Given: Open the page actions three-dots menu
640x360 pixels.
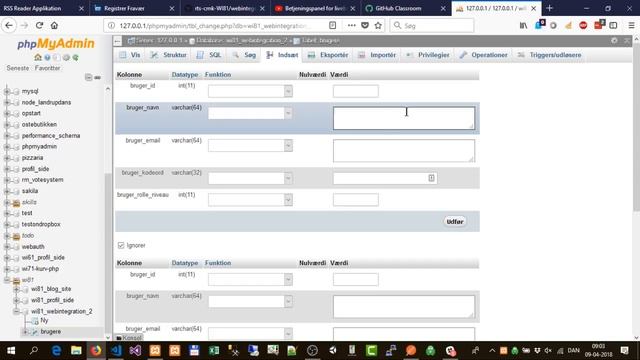Looking at the screenshot, I should [x=351, y=25].
